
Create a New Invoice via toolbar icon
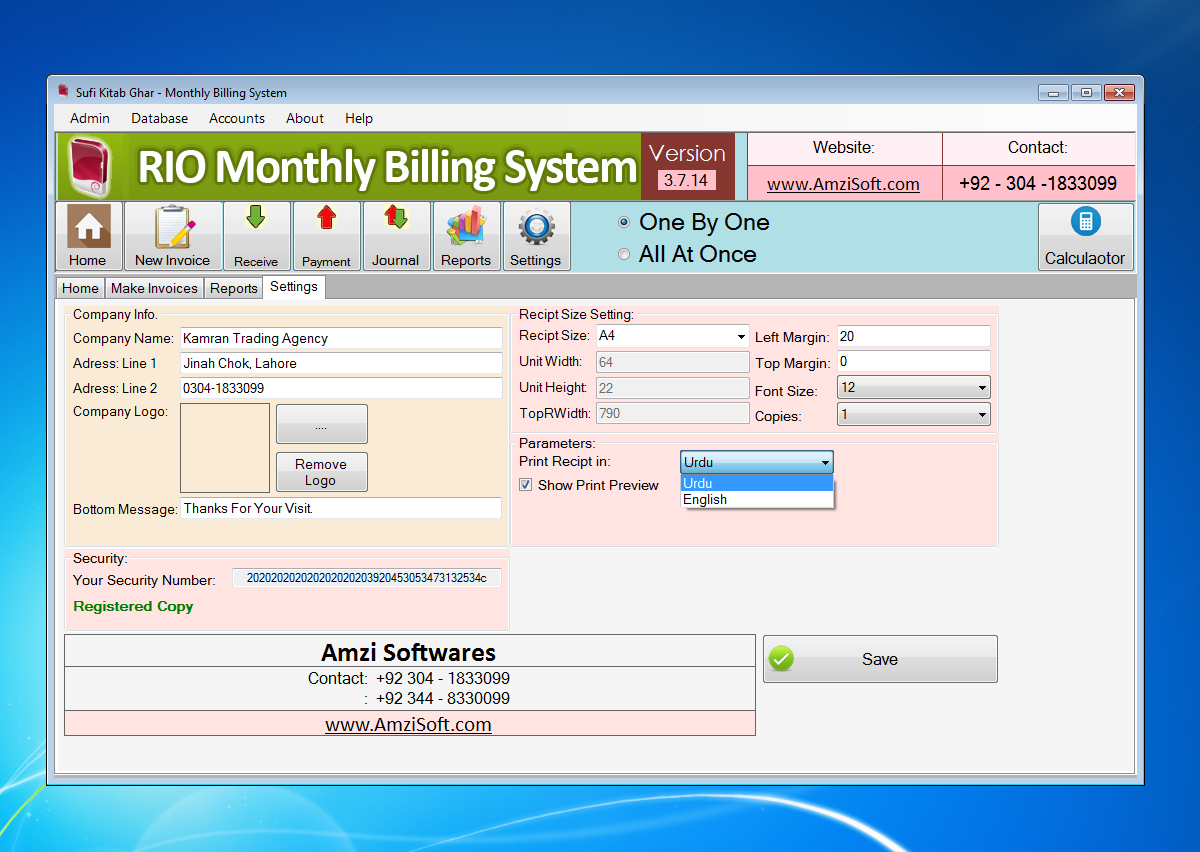pos(172,235)
